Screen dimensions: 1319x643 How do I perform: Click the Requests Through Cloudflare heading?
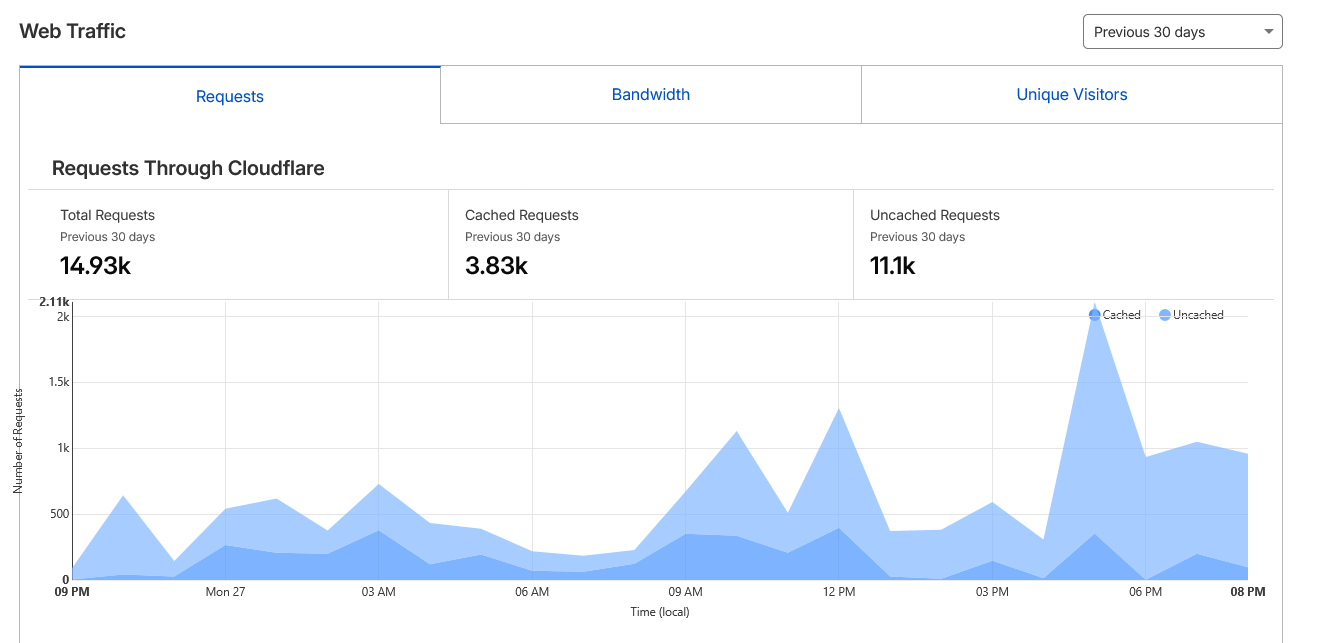pyautogui.click(x=188, y=168)
